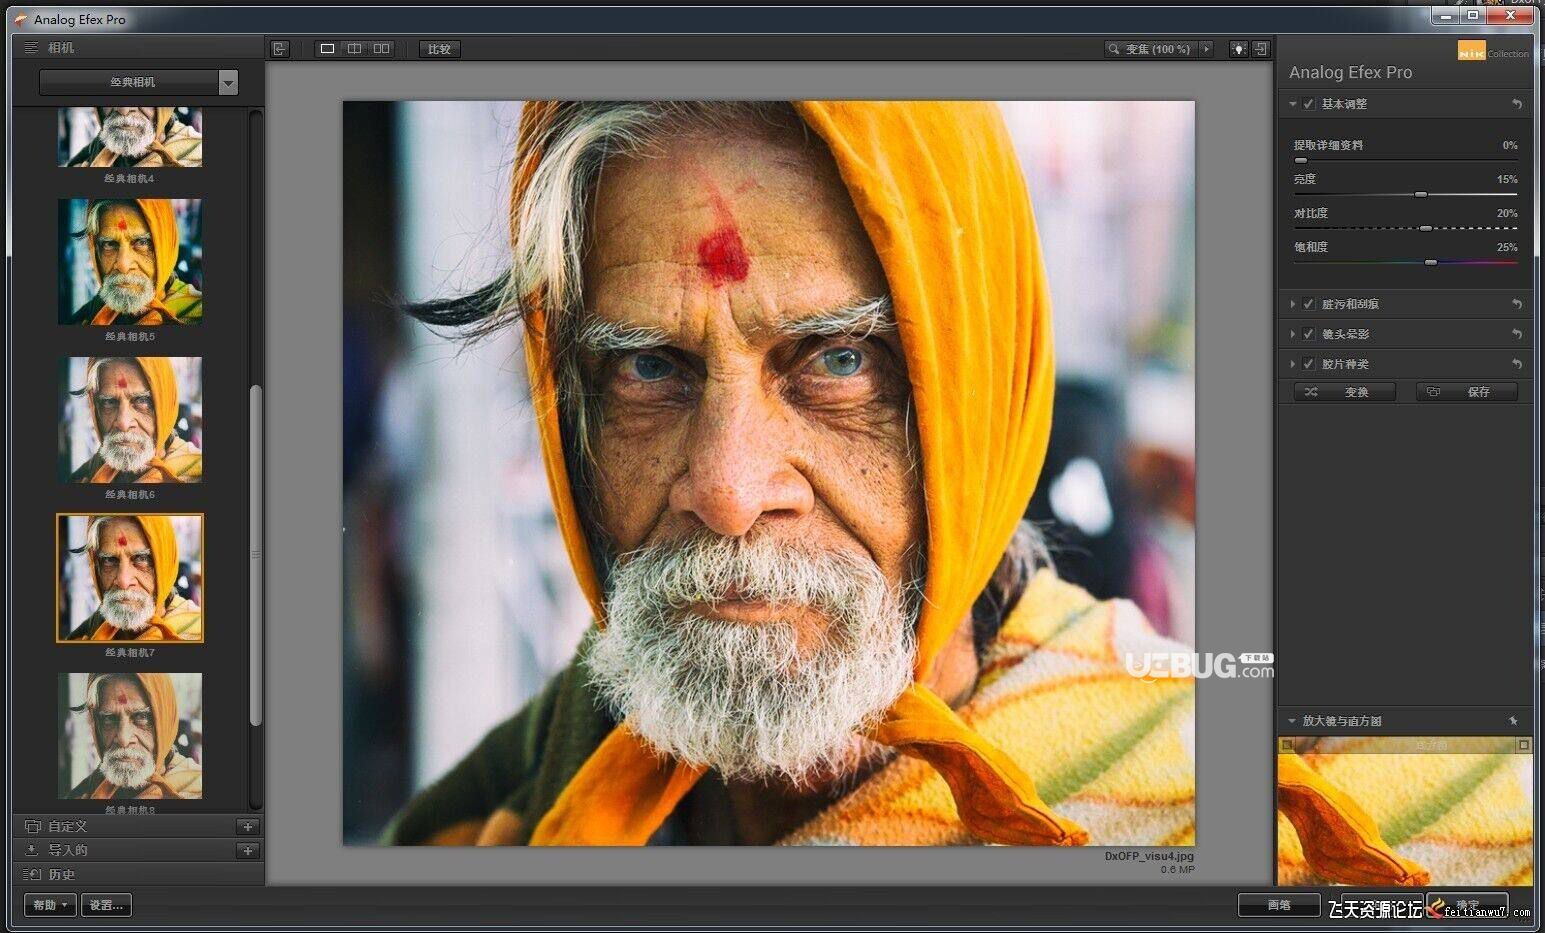Expand the 镜头晕影 section
Screen dimensions: 1545x933
[x=1293, y=334]
